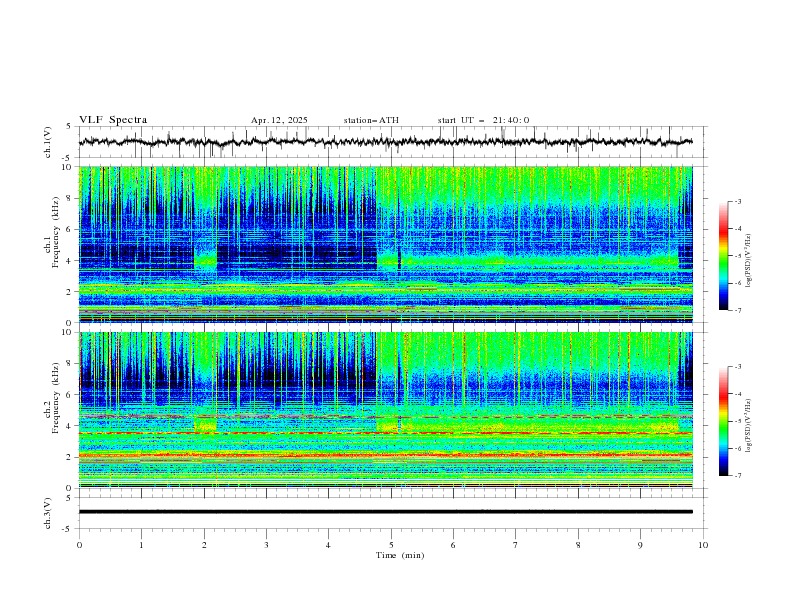
Task: Select the date text "Apr. 12, 2025"
Action: click(279, 120)
